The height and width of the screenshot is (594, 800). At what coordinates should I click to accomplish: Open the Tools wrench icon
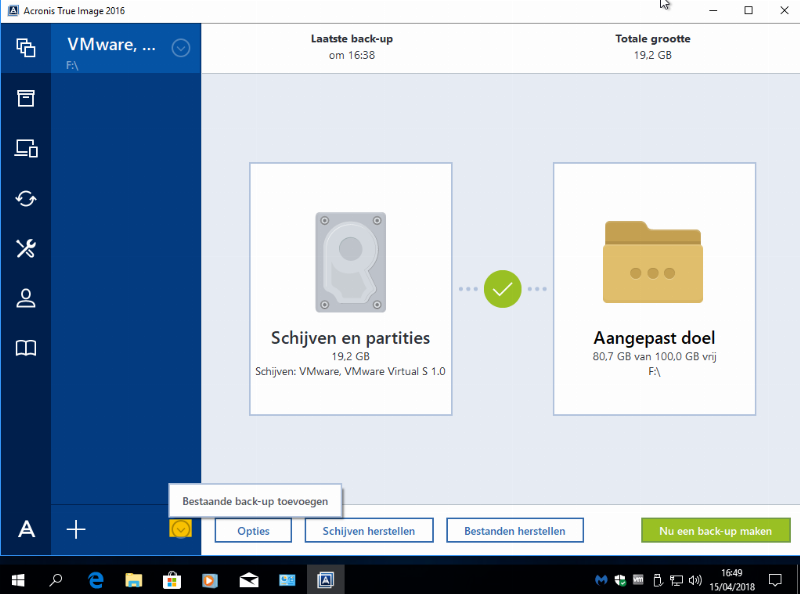[x=26, y=248]
